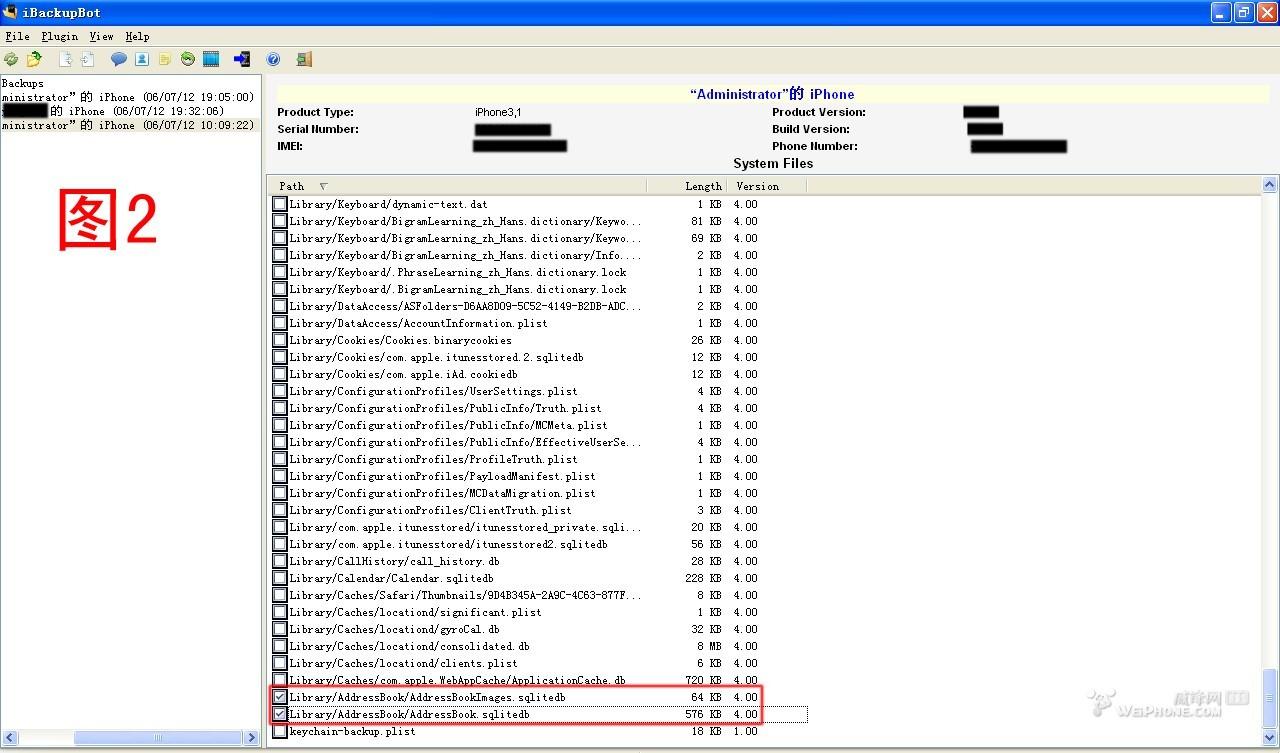Viewport: 1280px width, 753px height.
Task: Click the sort arrow beside Path header
Action: click(323, 186)
